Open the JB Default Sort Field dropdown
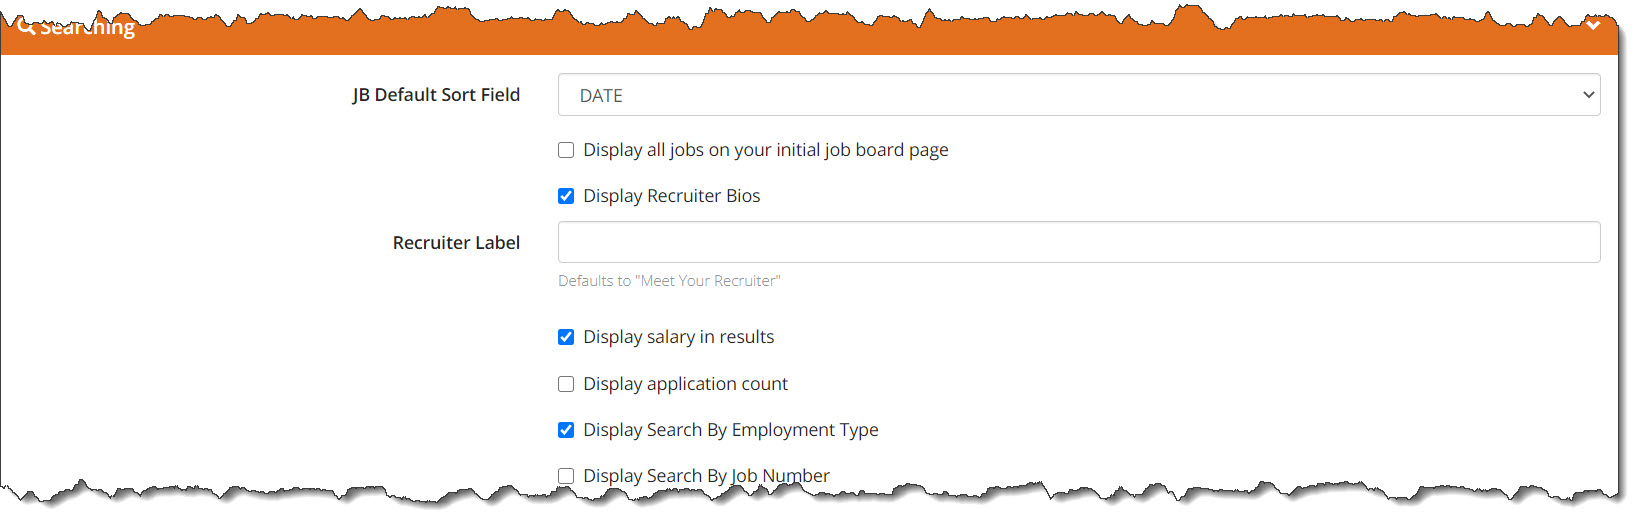 [x=1078, y=95]
